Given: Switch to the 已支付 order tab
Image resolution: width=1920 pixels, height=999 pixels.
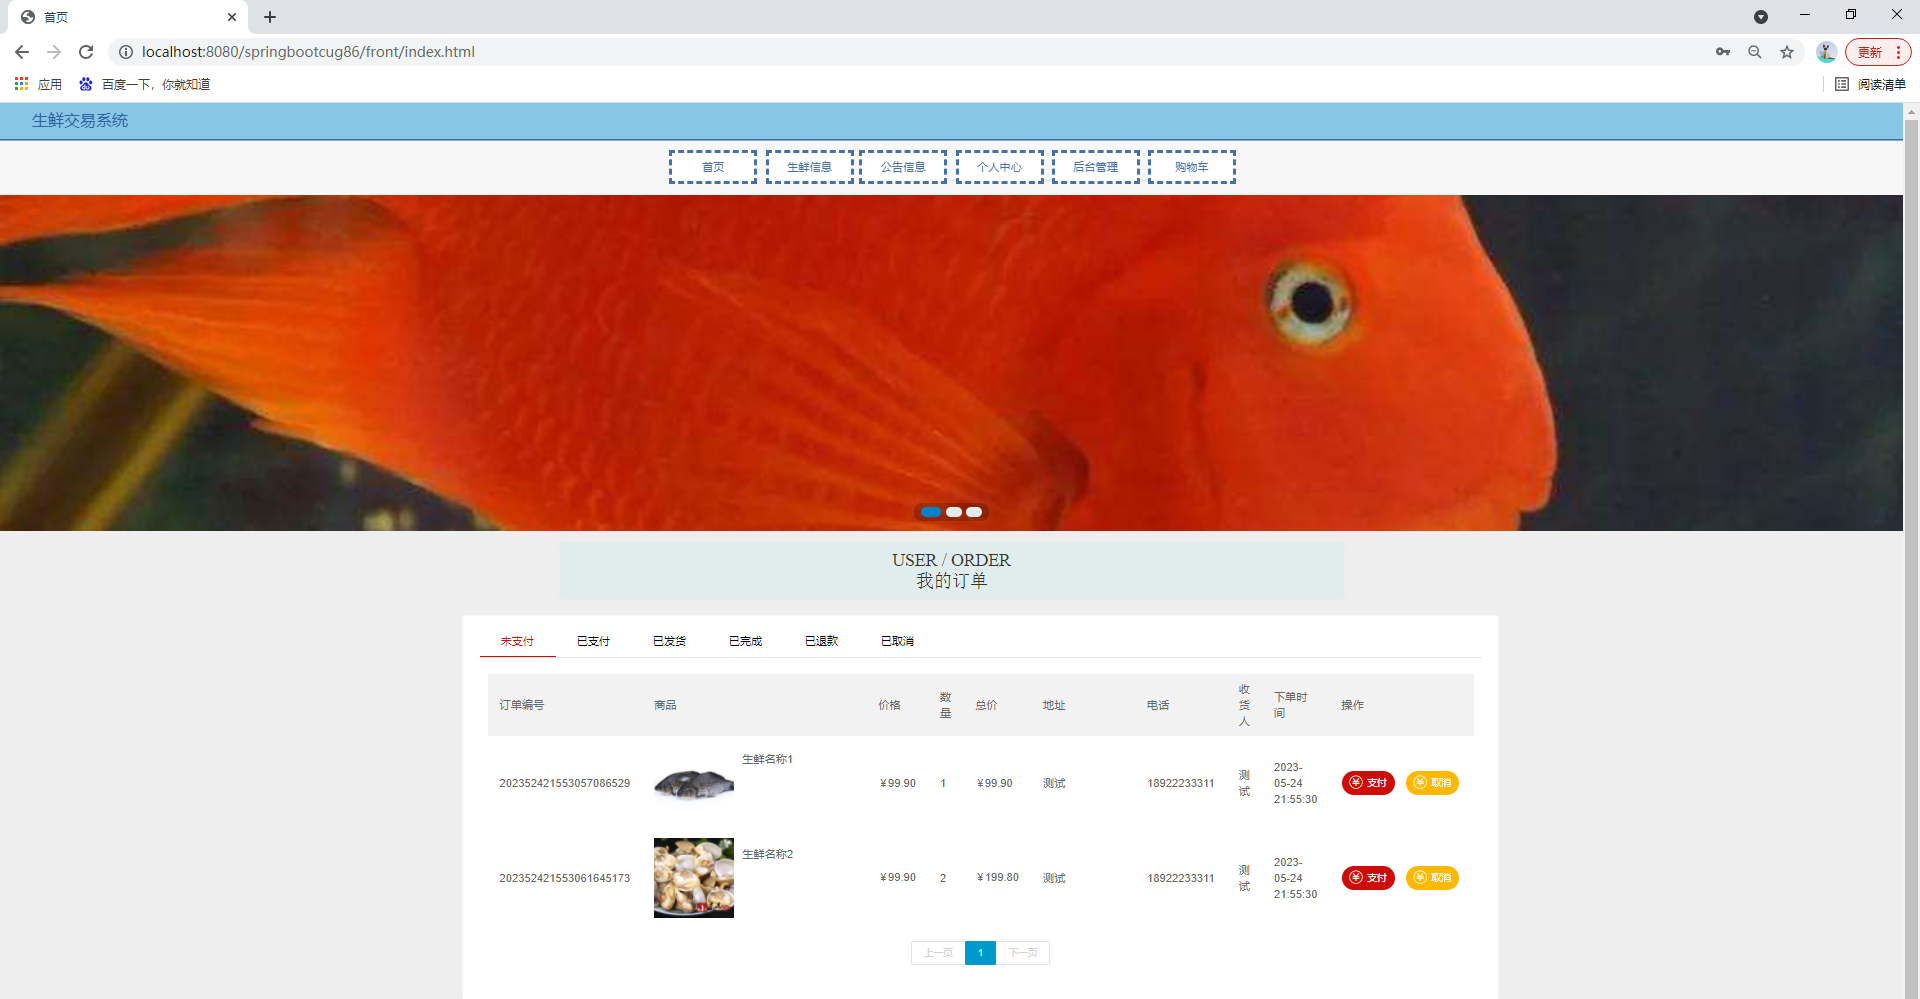Looking at the screenshot, I should click(x=592, y=640).
